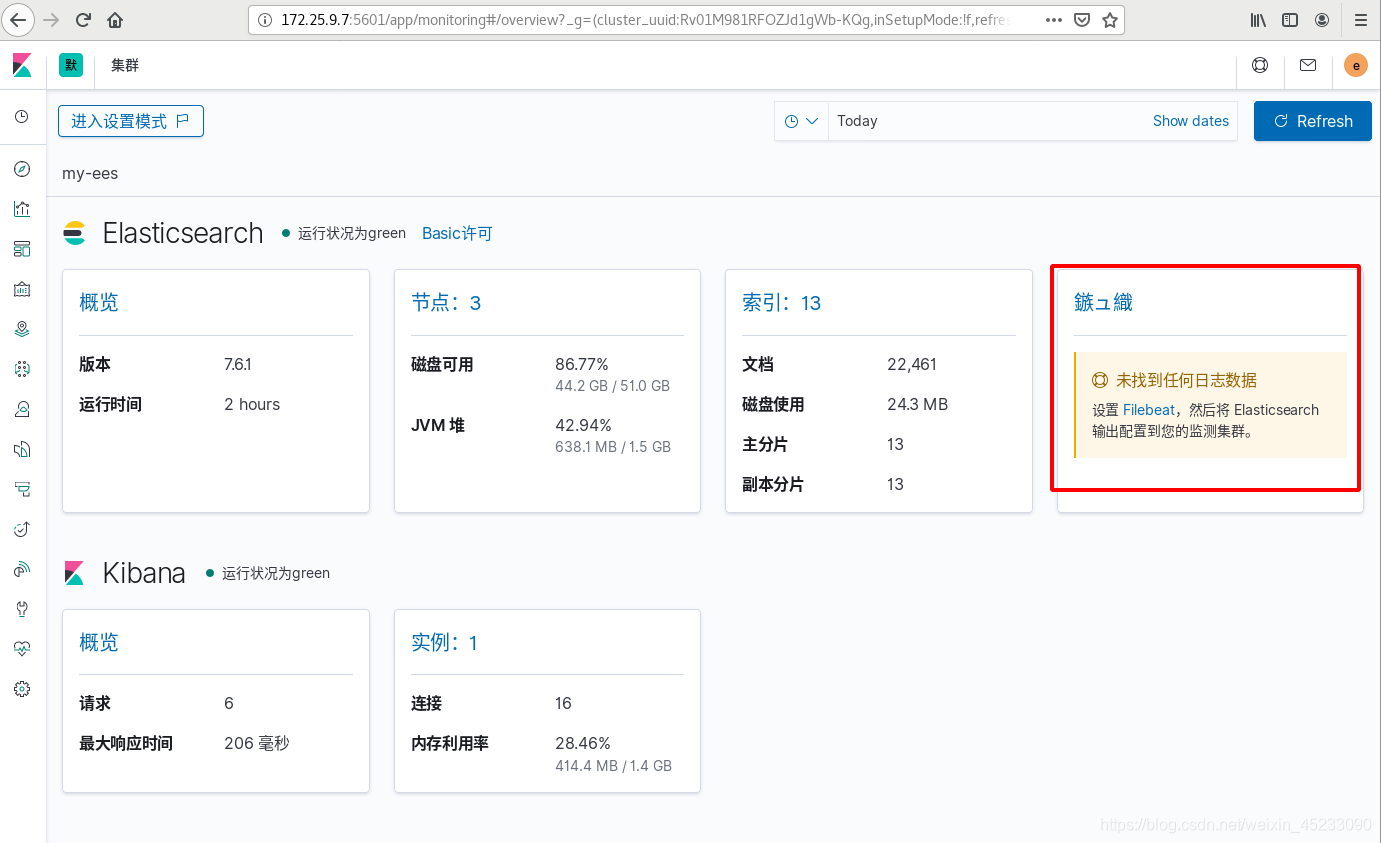Click the 'Elasticsearch' section heading
The image size is (1381, 843).
point(183,233)
